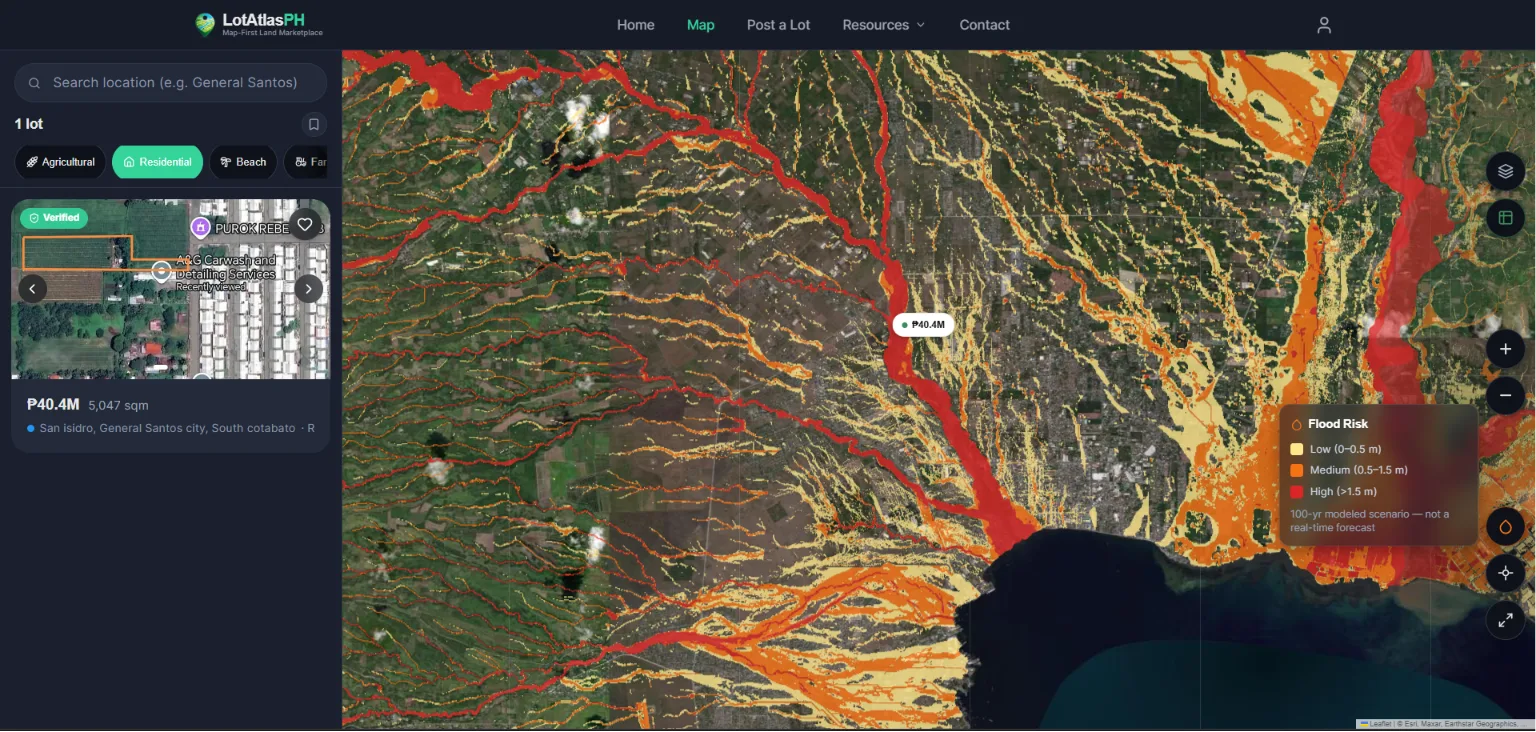
Task: Open the map layers stack button
Action: coord(1505,171)
